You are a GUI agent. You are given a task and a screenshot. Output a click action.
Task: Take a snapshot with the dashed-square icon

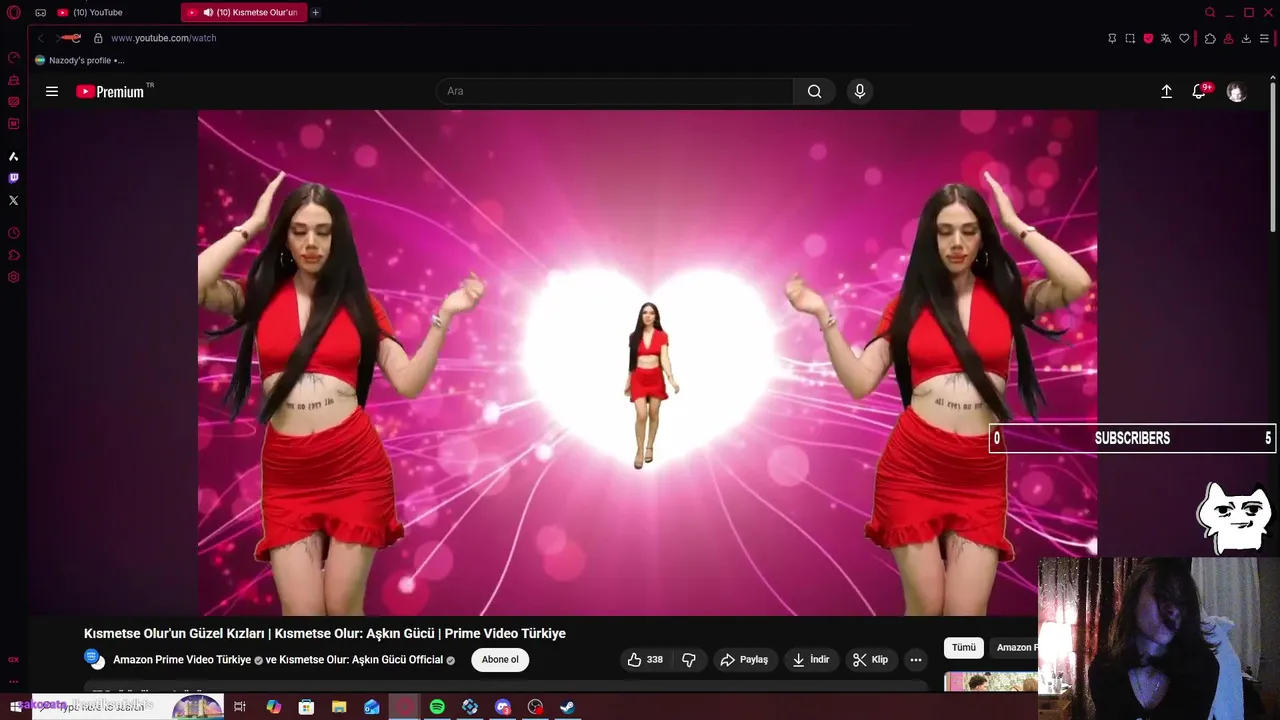(1130, 38)
